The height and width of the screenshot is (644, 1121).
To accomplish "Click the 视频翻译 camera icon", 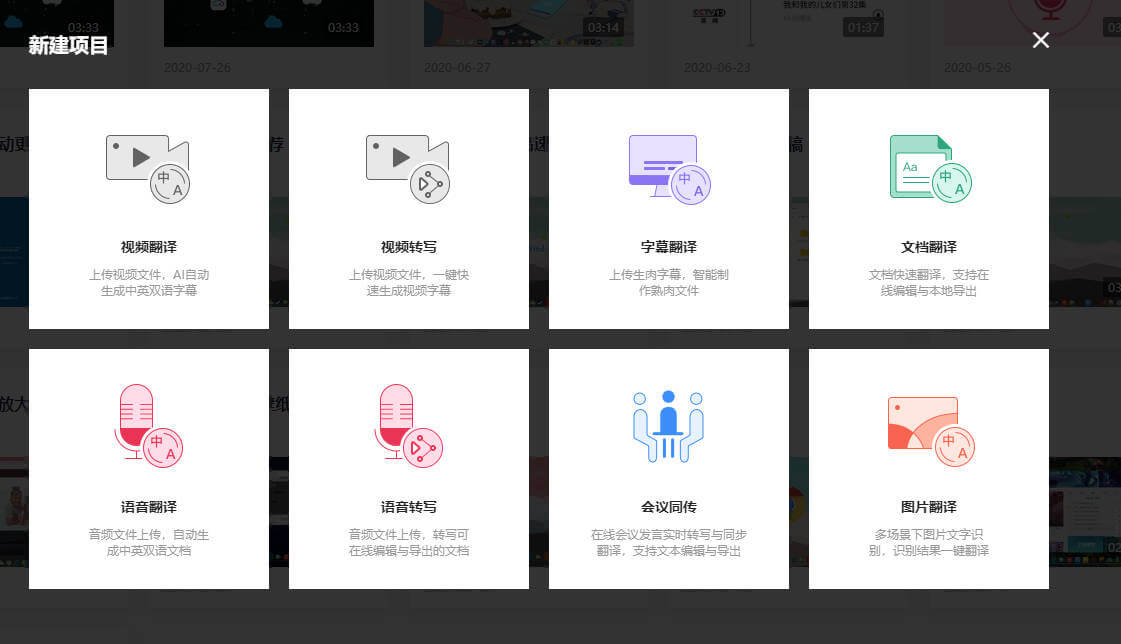I will (148, 169).
